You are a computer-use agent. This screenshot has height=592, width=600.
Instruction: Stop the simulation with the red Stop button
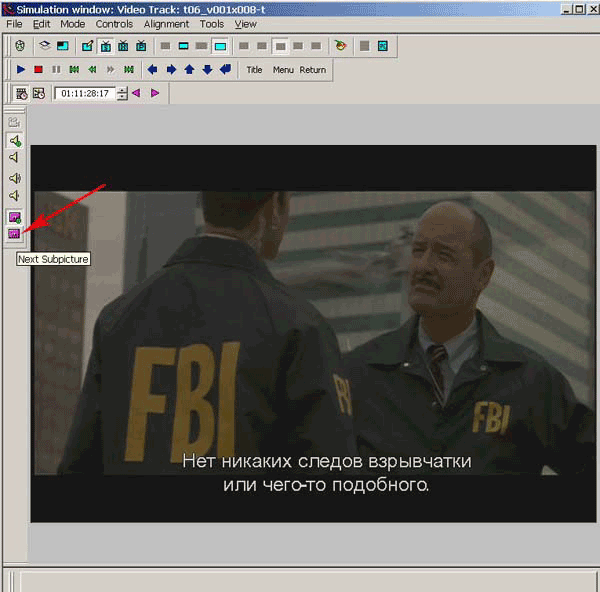(38, 70)
